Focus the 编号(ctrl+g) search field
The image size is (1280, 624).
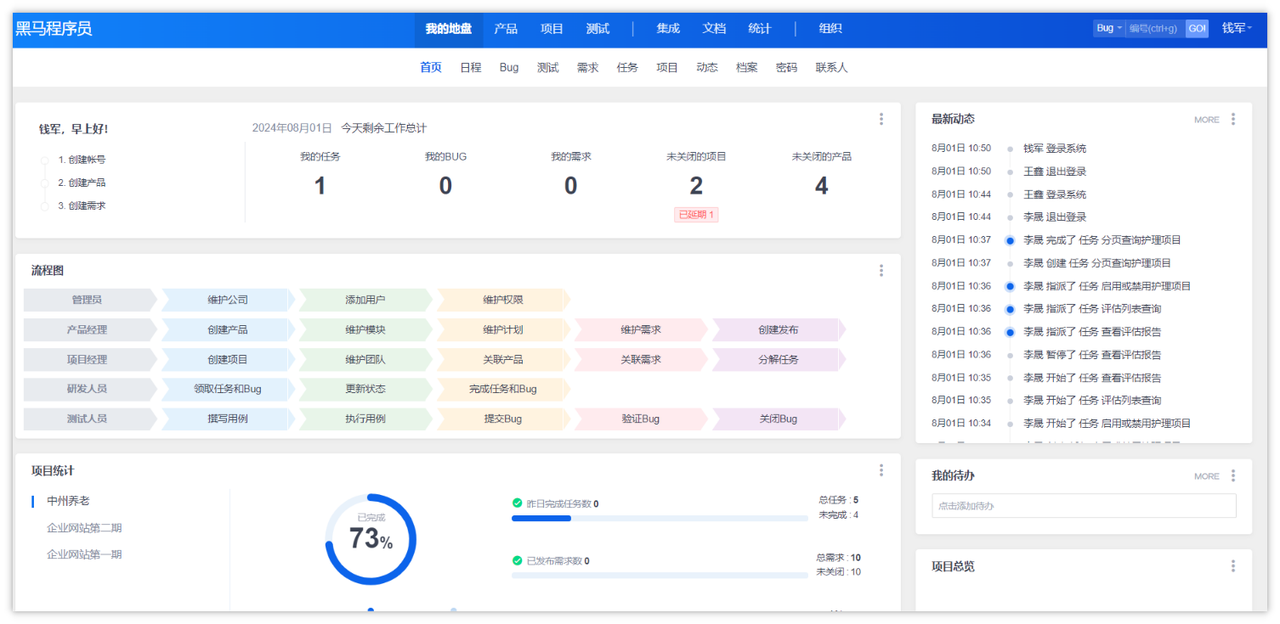coord(1155,28)
